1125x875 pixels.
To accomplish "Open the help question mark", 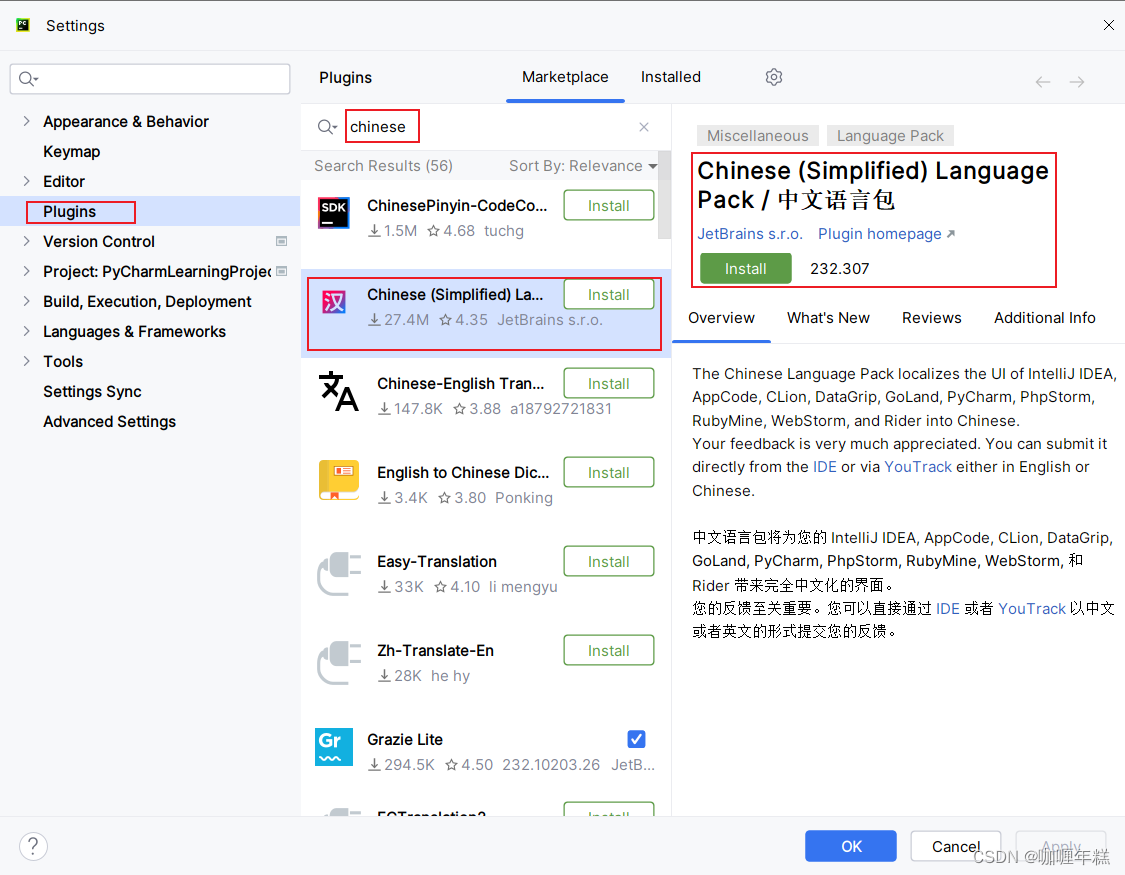I will 33,846.
